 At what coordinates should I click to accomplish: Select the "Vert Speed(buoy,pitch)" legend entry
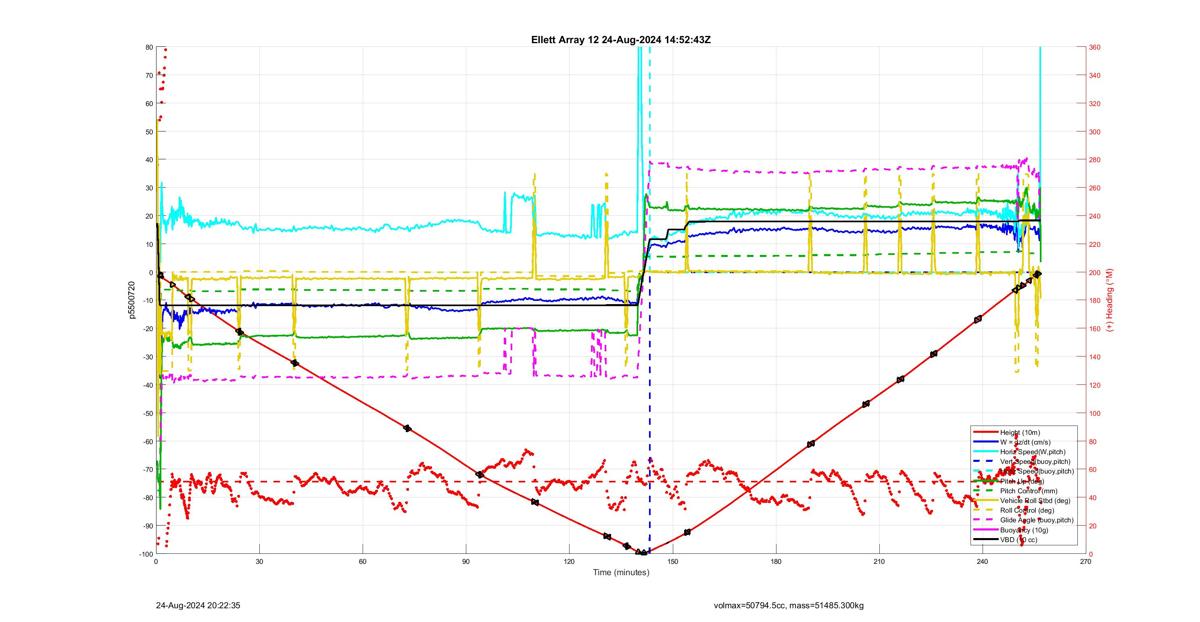pyautogui.click(x=1020, y=461)
